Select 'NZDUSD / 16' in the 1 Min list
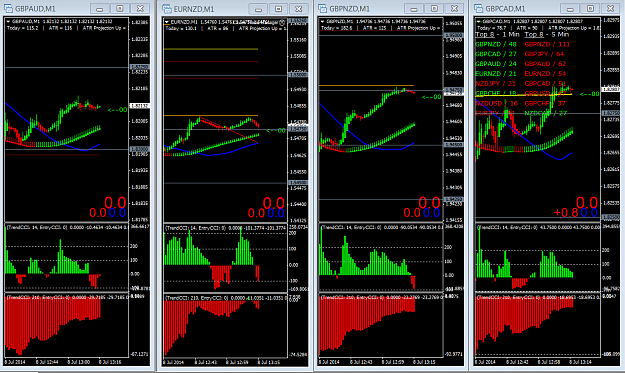625x373 pixels. point(497,103)
